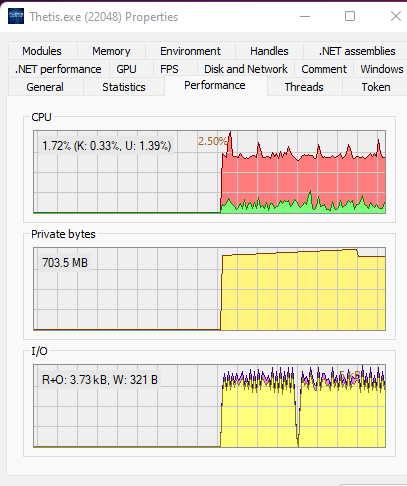Screen dimensions: 407x486
Task: Open the Threads tab
Action: click(304, 87)
